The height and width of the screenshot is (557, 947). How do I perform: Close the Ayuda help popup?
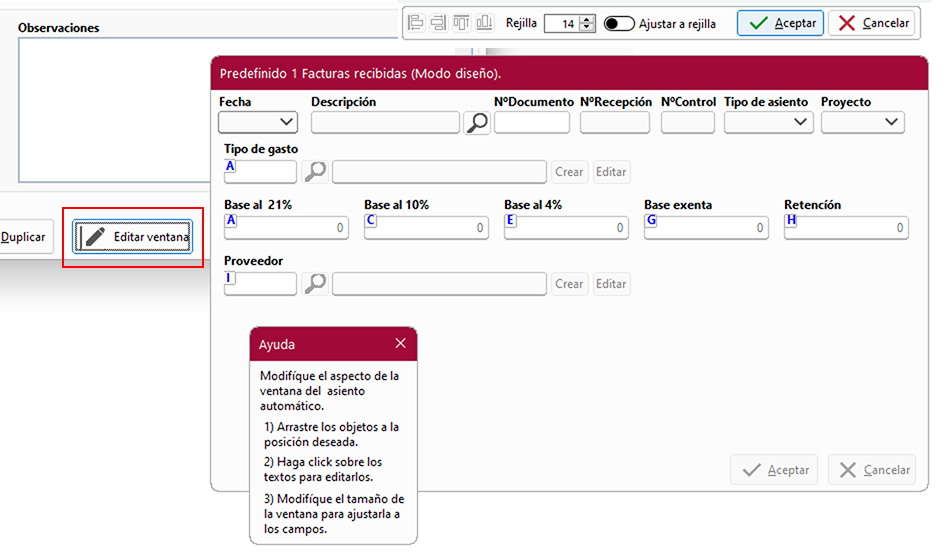[400, 344]
